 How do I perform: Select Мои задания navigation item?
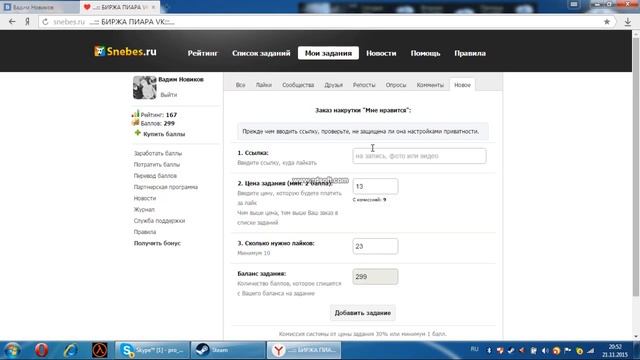point(328,53)
